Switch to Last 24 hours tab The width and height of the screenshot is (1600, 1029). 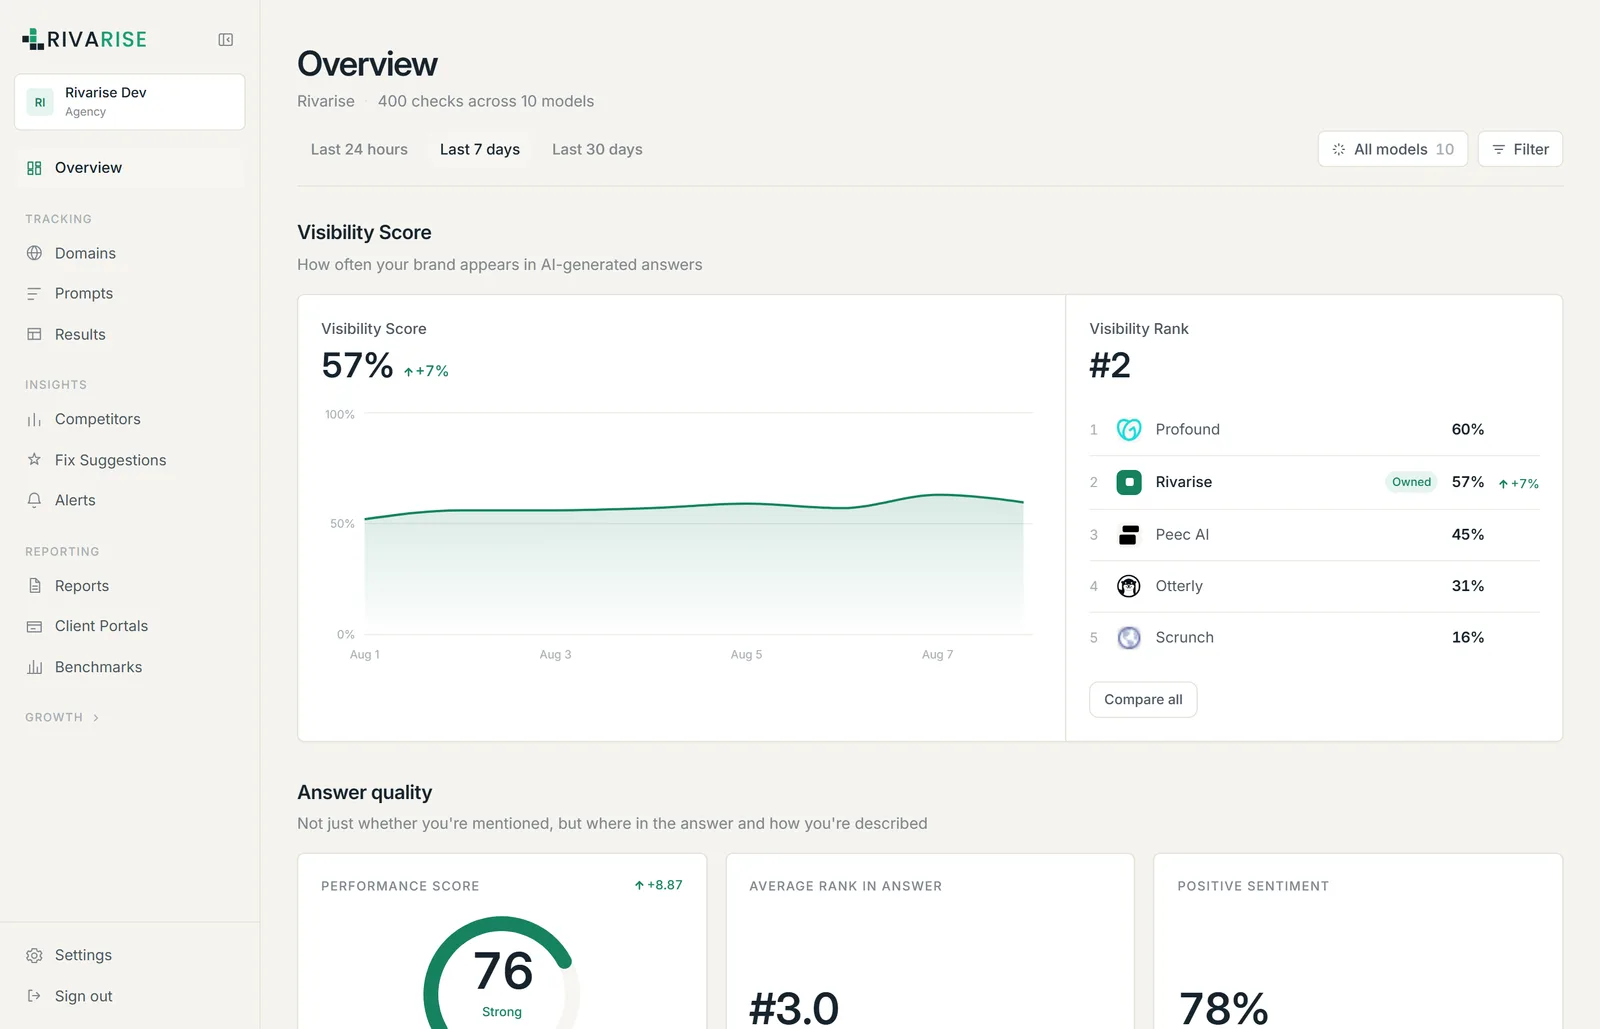359,149
